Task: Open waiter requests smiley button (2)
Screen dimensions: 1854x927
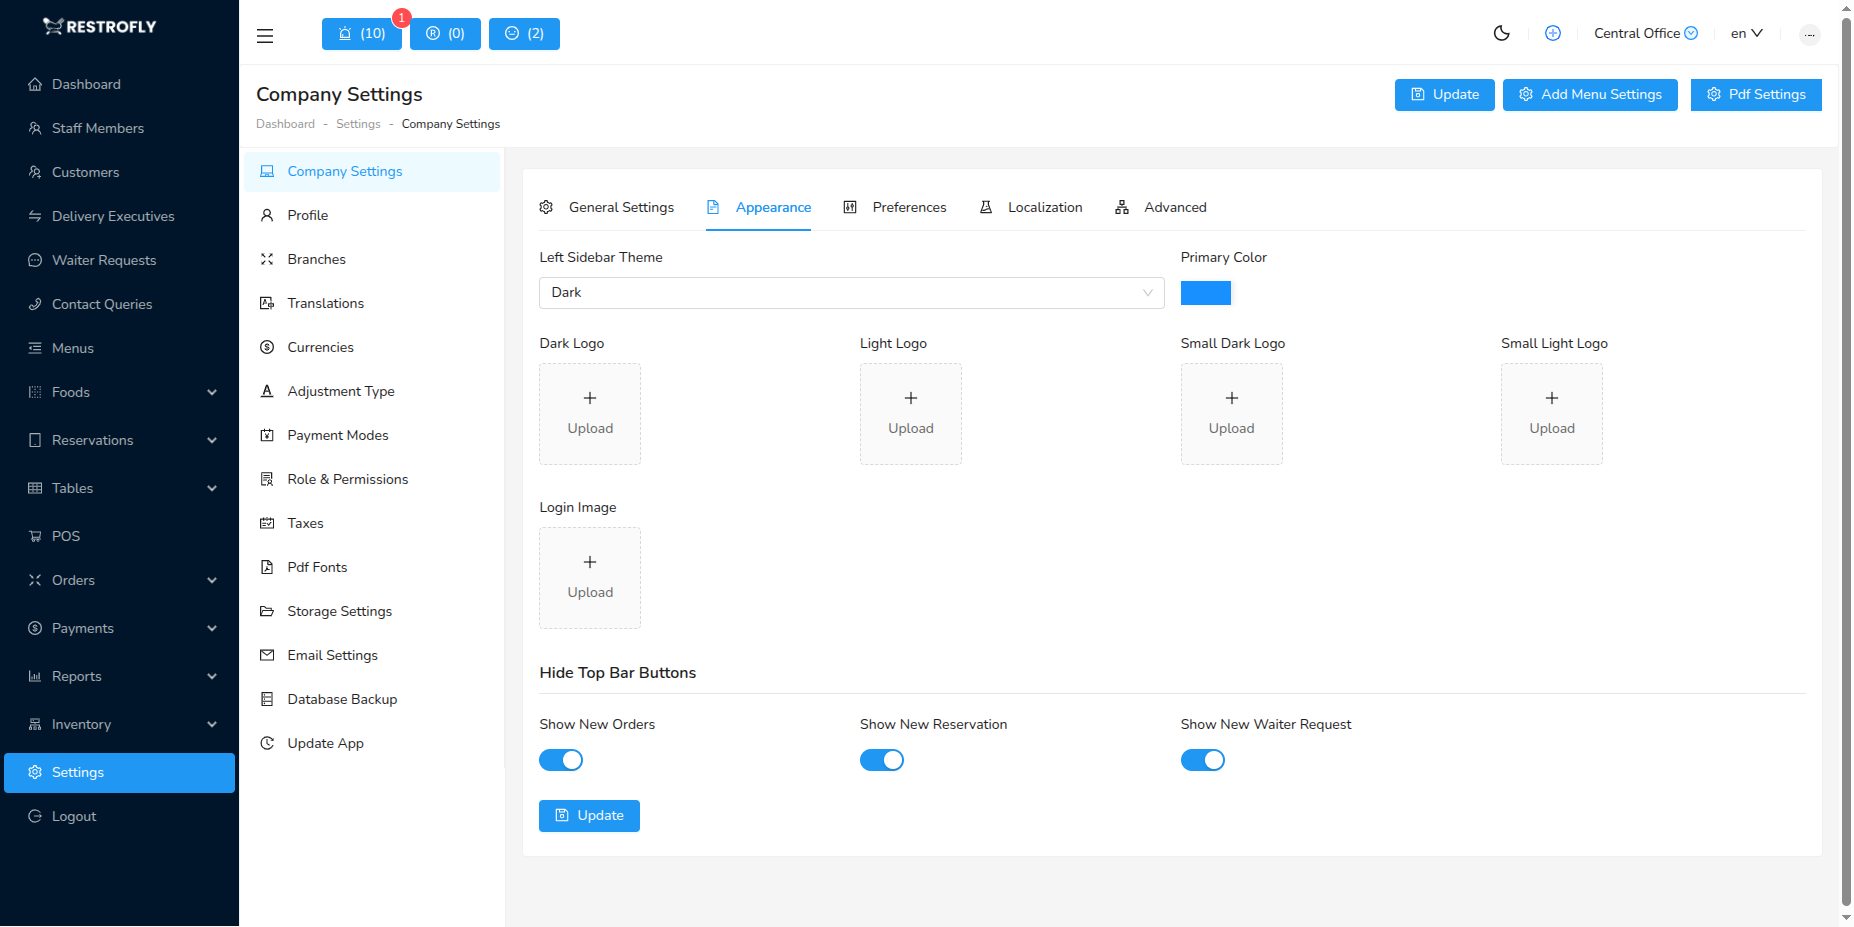Action: point(524,34)
